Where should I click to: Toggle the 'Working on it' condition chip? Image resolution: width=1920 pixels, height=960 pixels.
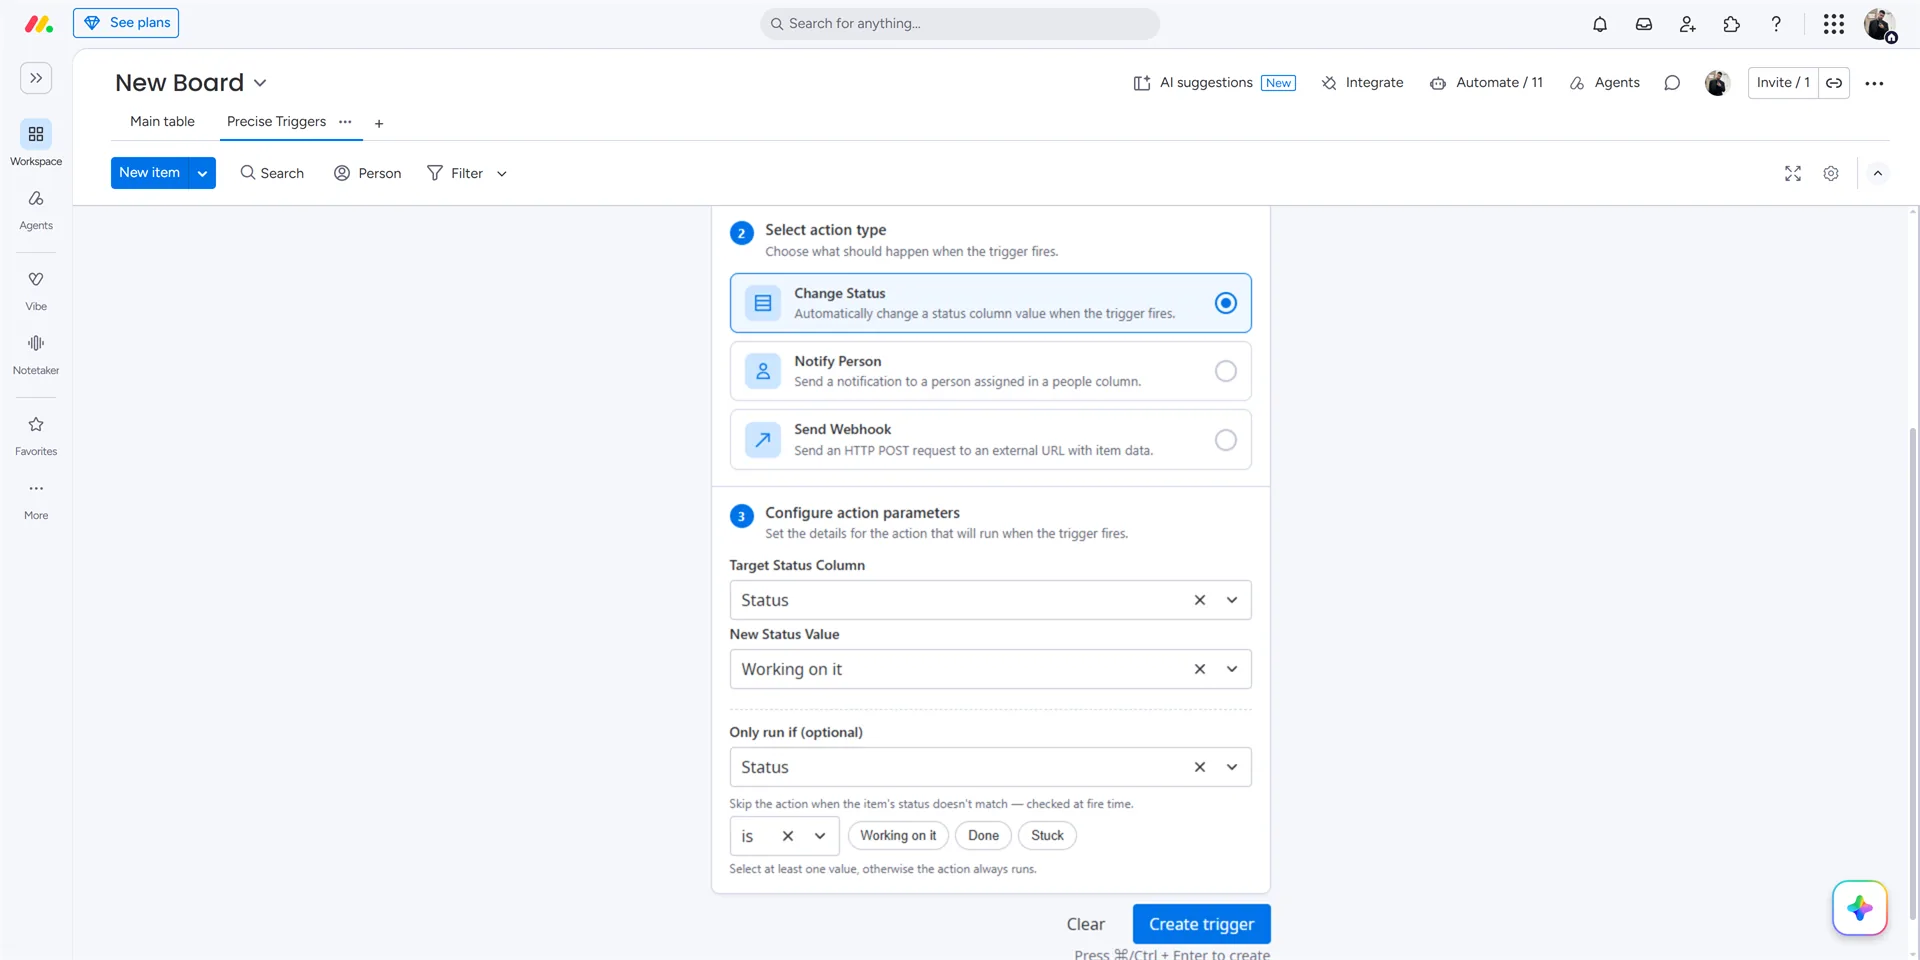898,836
